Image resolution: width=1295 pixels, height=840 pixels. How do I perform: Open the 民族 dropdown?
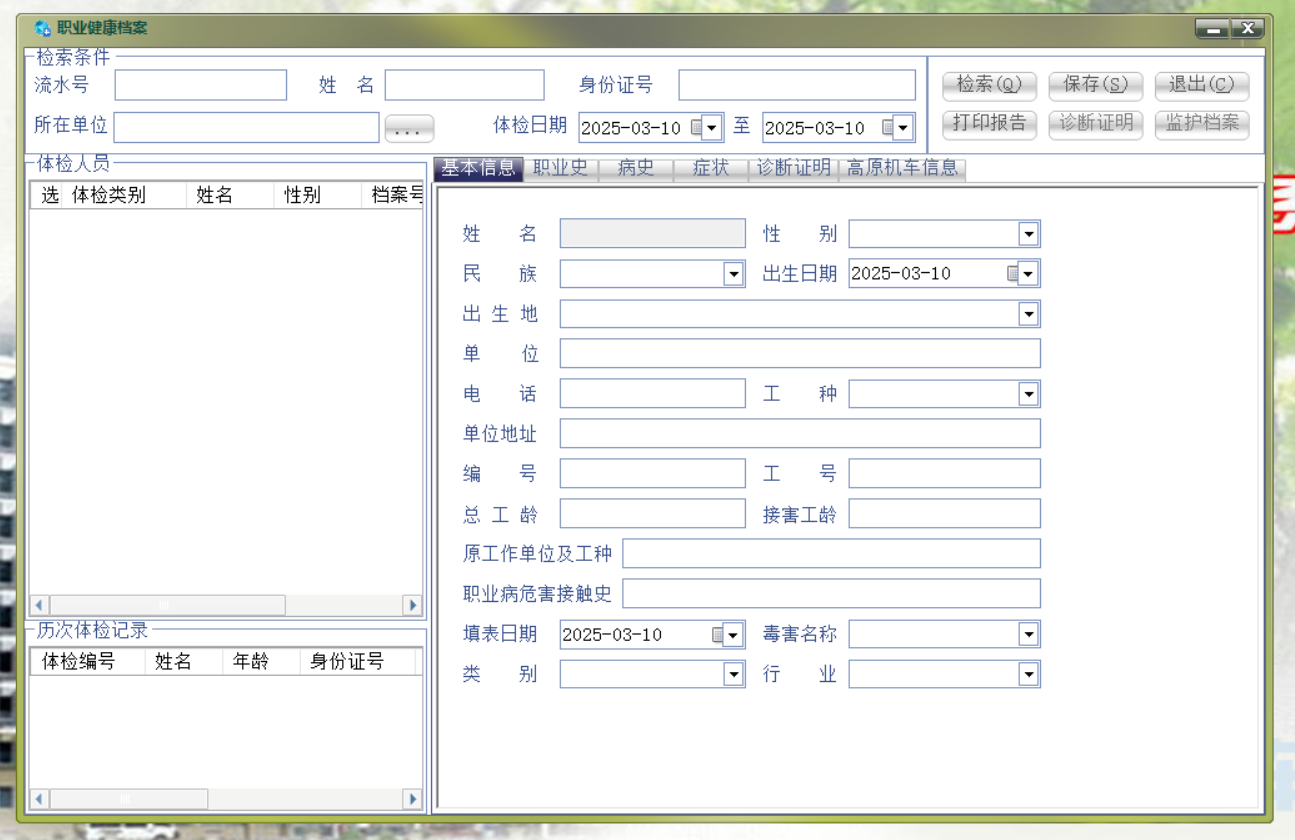(x=734, y=274)
